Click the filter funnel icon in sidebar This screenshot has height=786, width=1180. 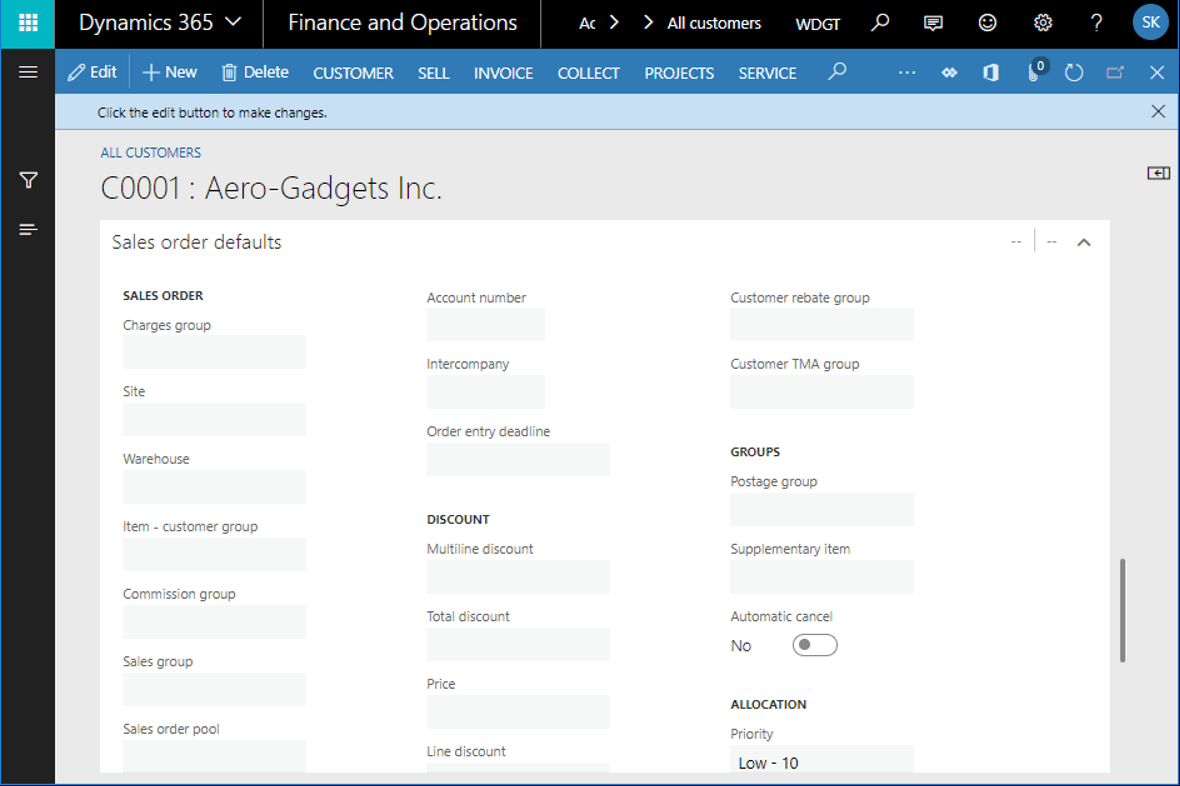(x=28, y=180)
